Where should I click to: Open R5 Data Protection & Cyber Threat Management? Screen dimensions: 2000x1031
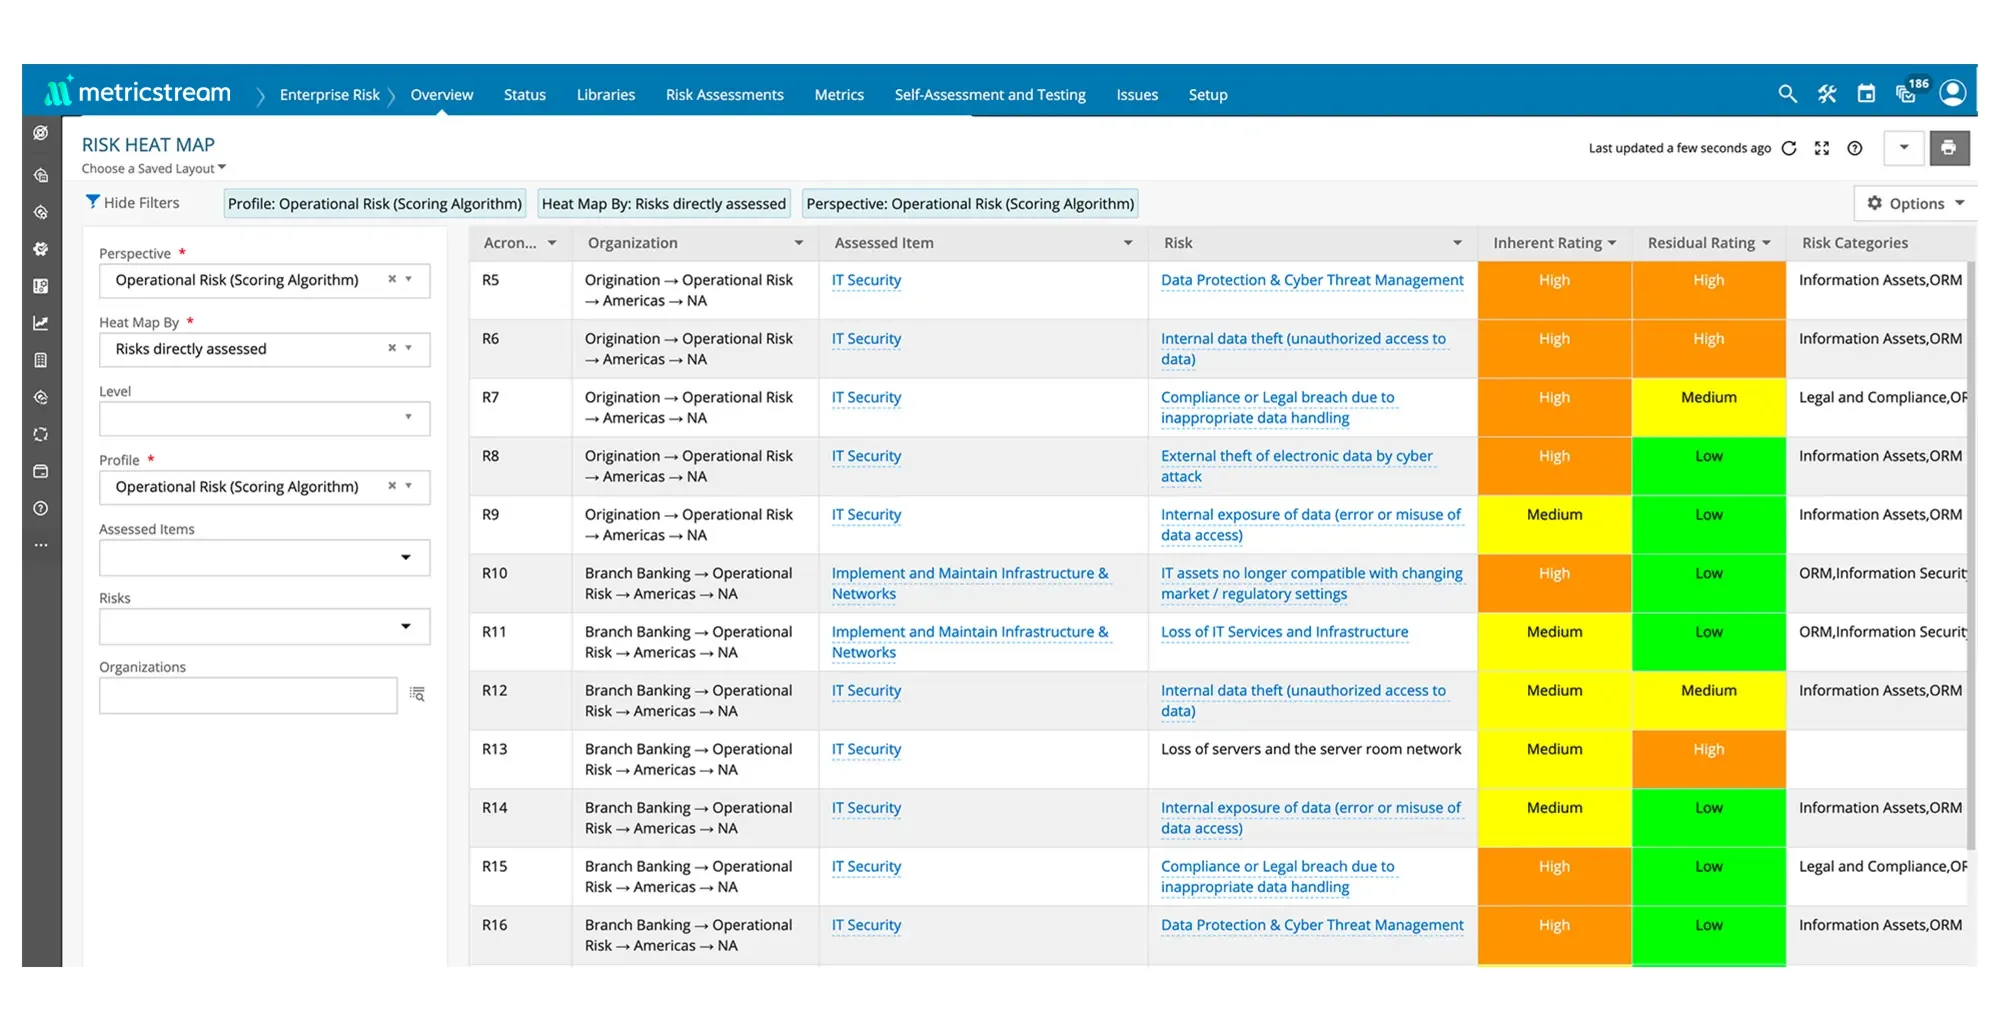click(x=1312, y=280)
